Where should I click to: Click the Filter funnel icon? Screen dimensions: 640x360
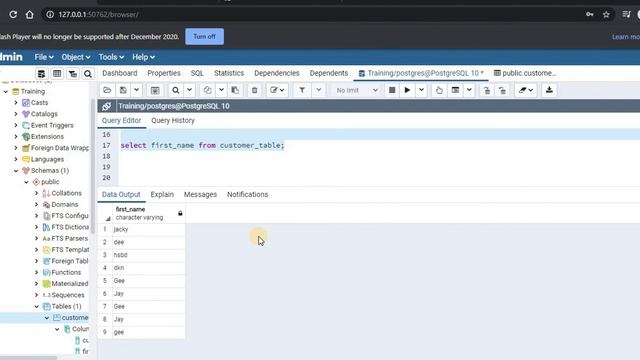coord(302,90)
